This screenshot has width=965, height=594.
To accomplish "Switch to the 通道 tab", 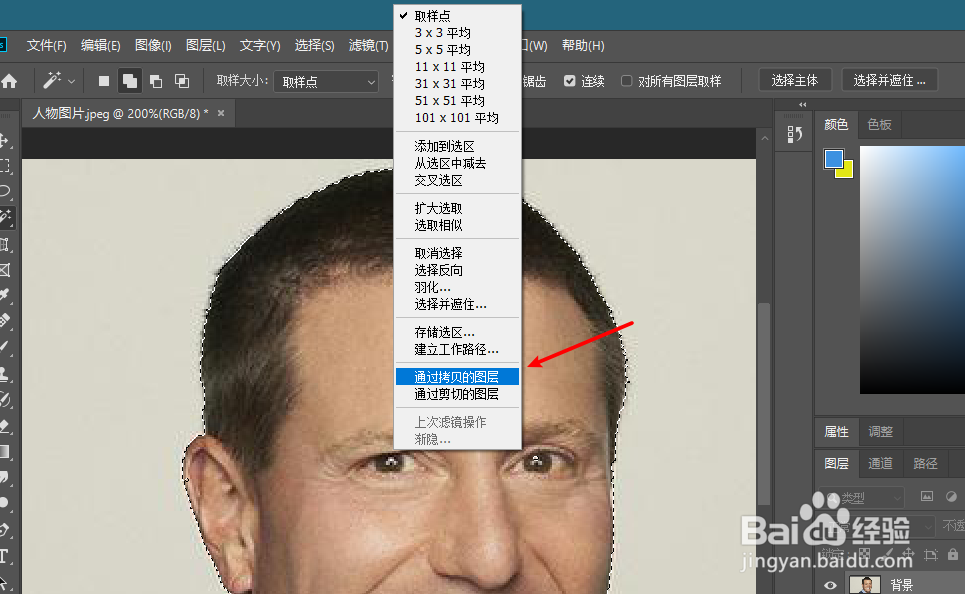I will (880, 463).
